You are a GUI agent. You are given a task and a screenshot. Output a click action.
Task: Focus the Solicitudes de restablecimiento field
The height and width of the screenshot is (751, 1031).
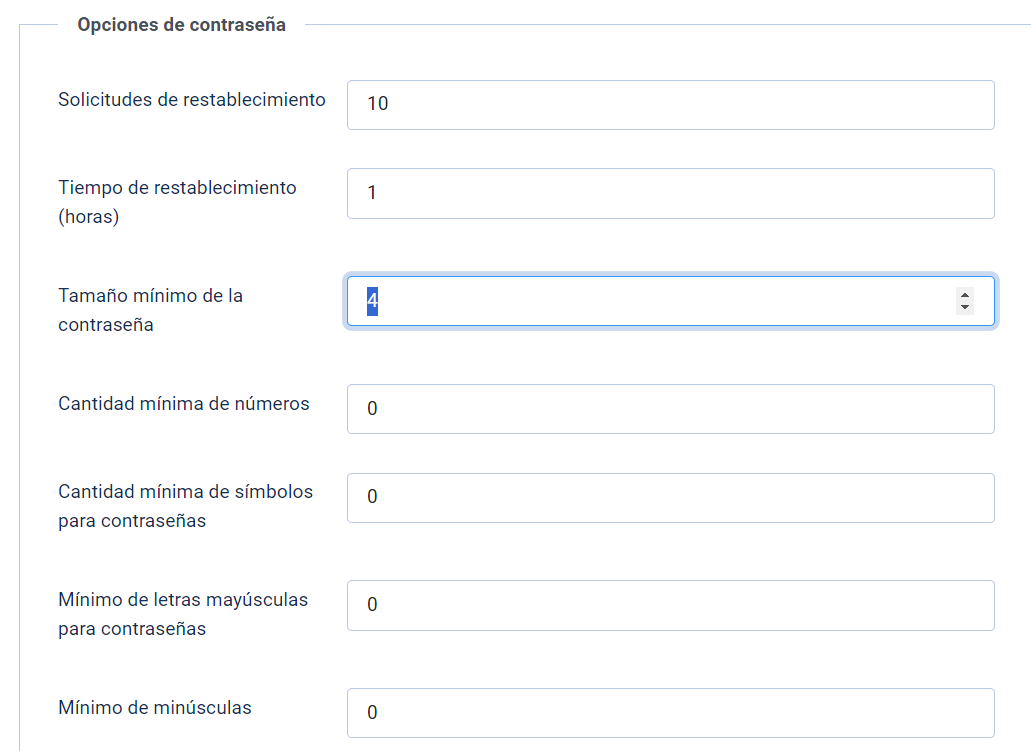click(671, 105)
